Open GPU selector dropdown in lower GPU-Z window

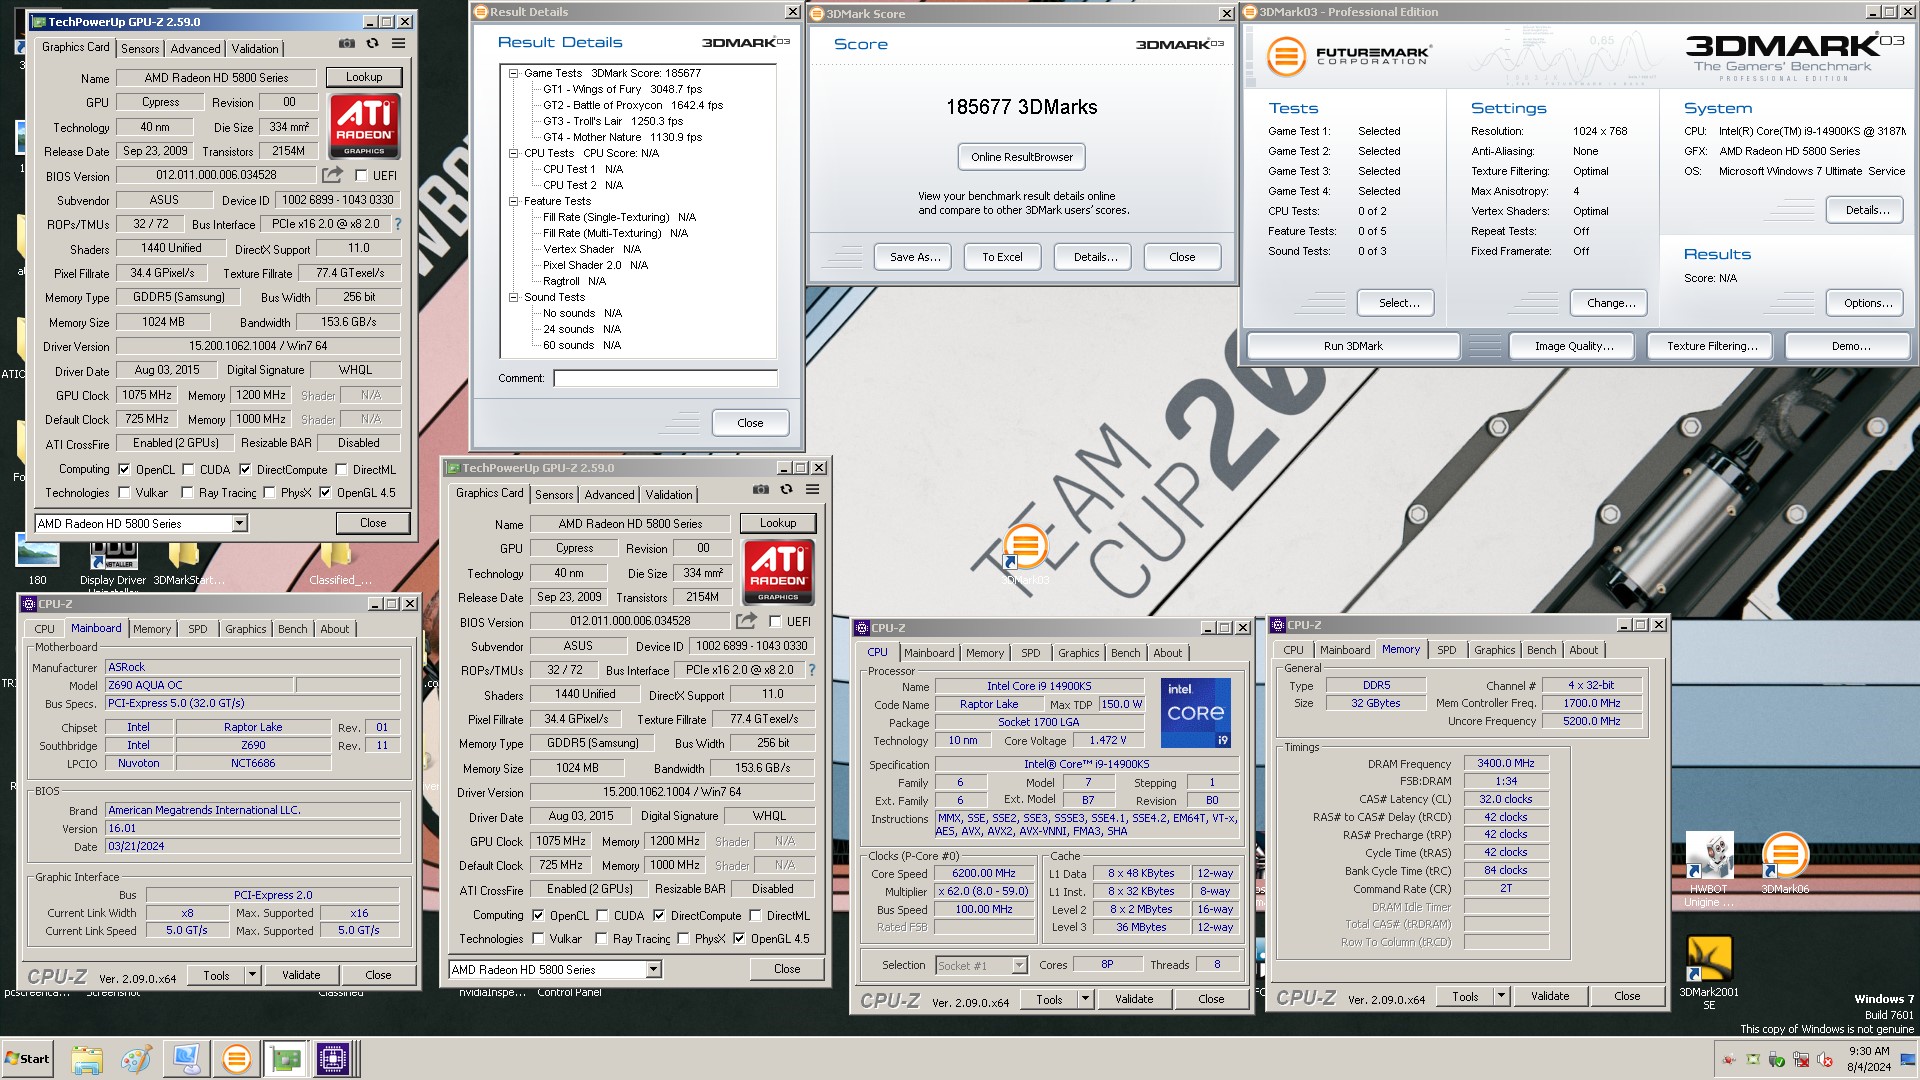(653, 969)
